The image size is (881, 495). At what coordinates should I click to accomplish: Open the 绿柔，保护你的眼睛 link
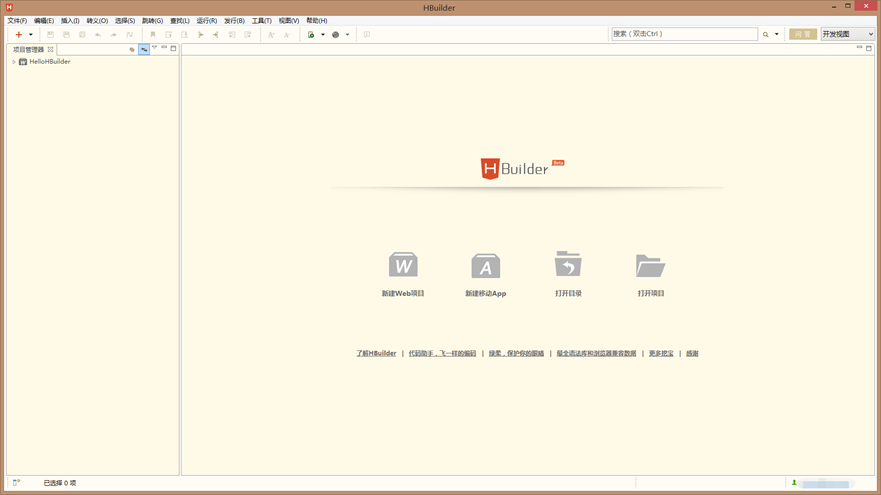click(x=516, y=353)
